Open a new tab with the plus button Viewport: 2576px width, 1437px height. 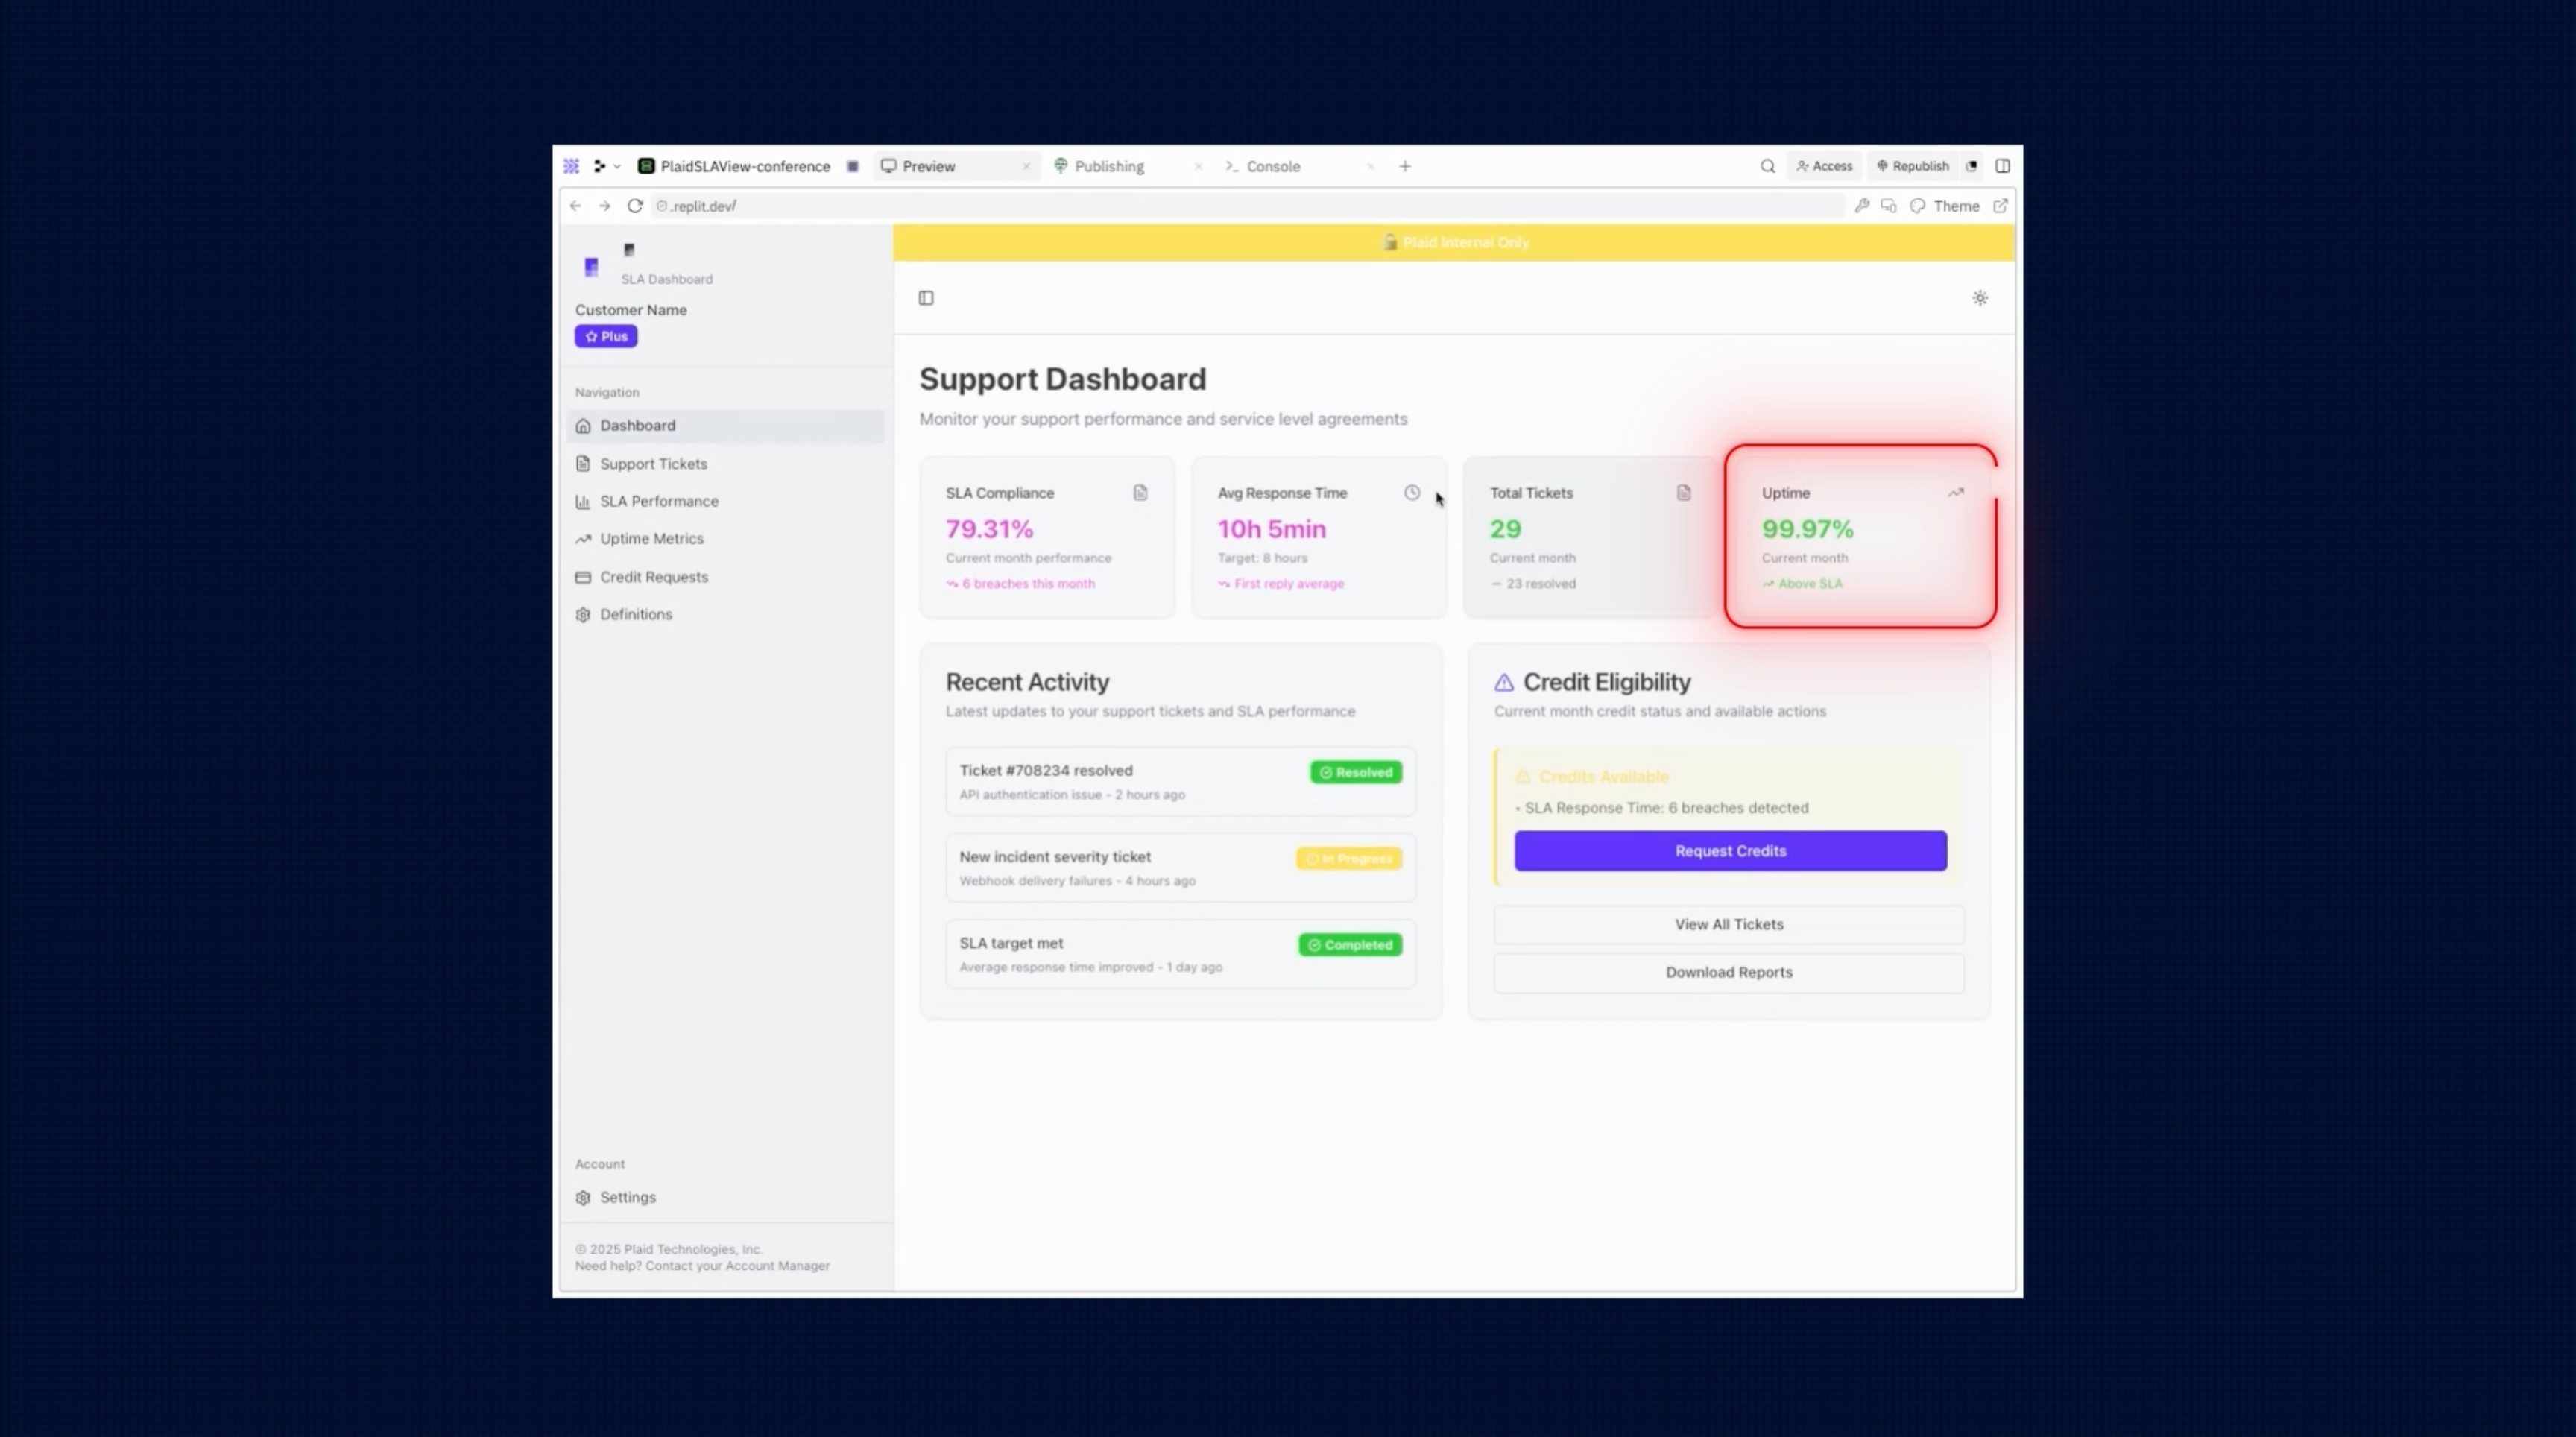[1405, 166]
